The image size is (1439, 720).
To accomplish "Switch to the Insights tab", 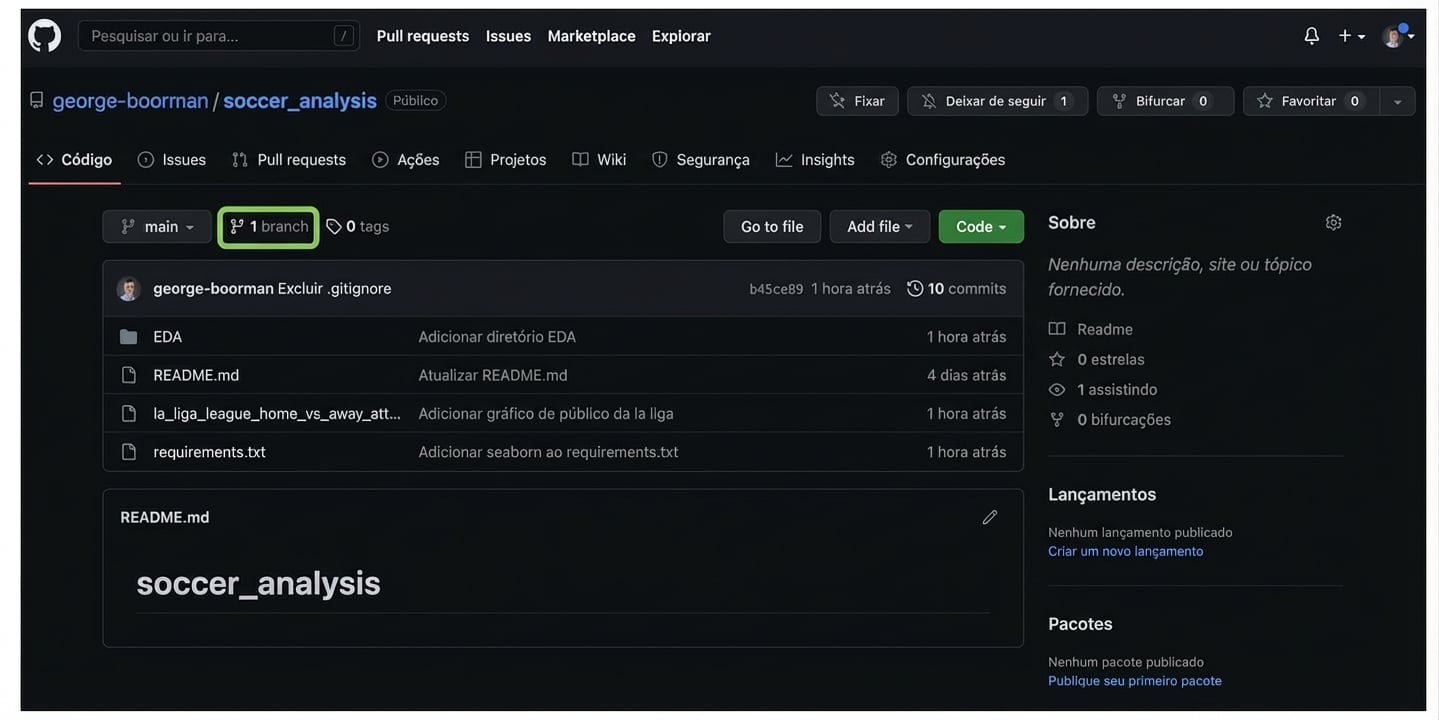I will (815, 160).
